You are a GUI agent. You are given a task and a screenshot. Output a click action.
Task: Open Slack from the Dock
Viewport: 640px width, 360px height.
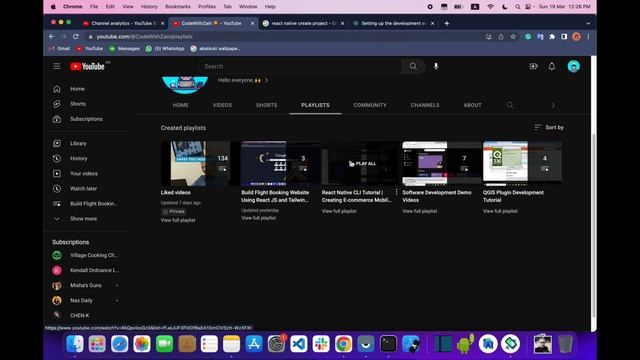[x=321, y=344]
